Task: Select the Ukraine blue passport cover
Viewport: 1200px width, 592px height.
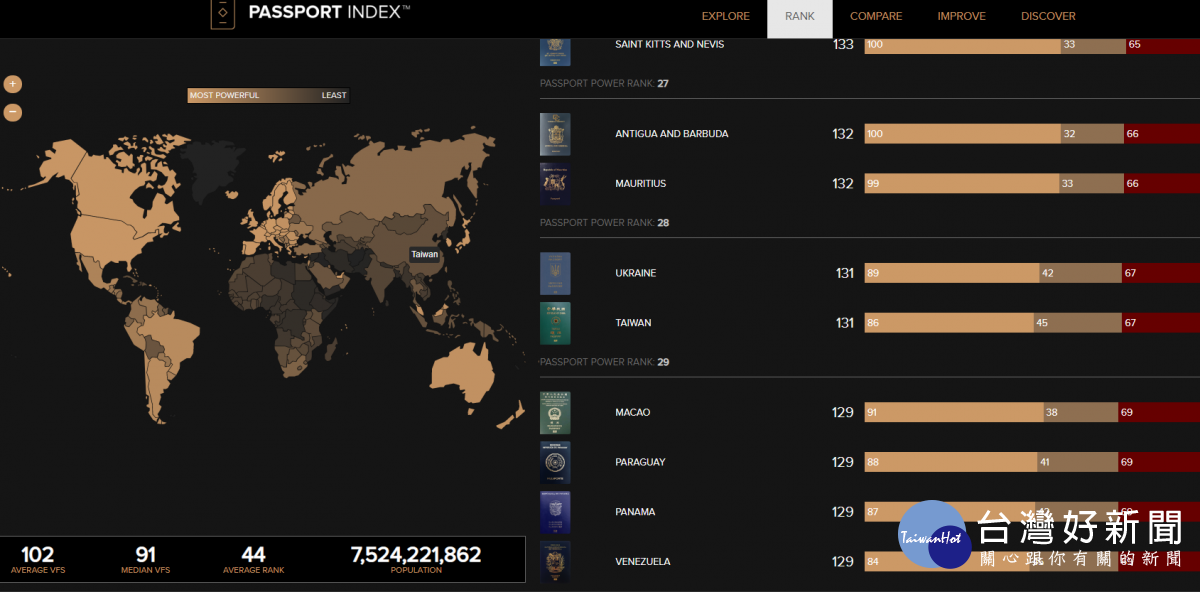Action: coord(555,273)
